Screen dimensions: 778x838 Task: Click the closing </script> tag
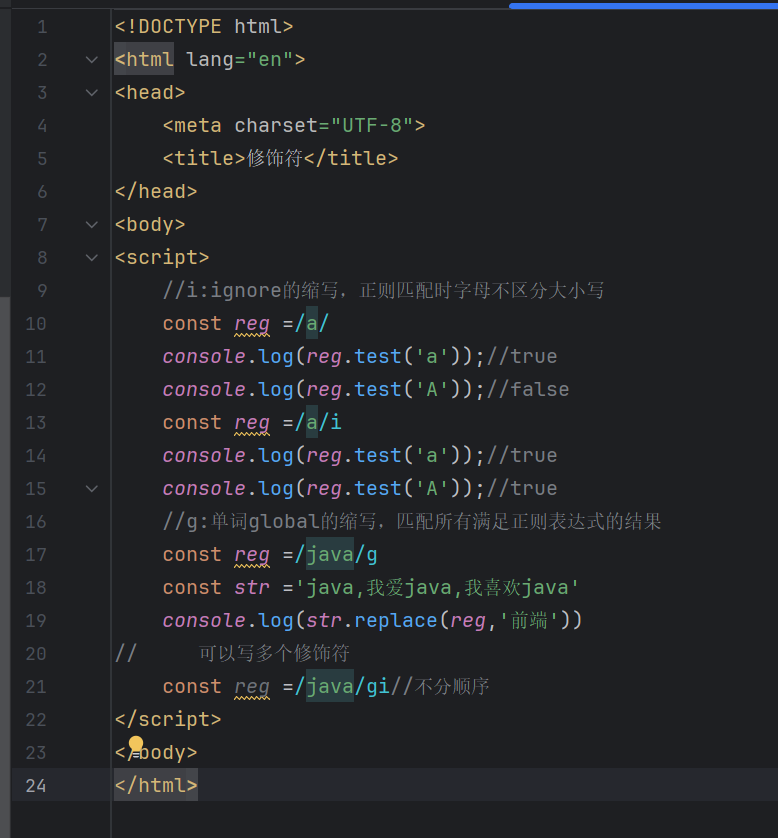pos(168,720)
